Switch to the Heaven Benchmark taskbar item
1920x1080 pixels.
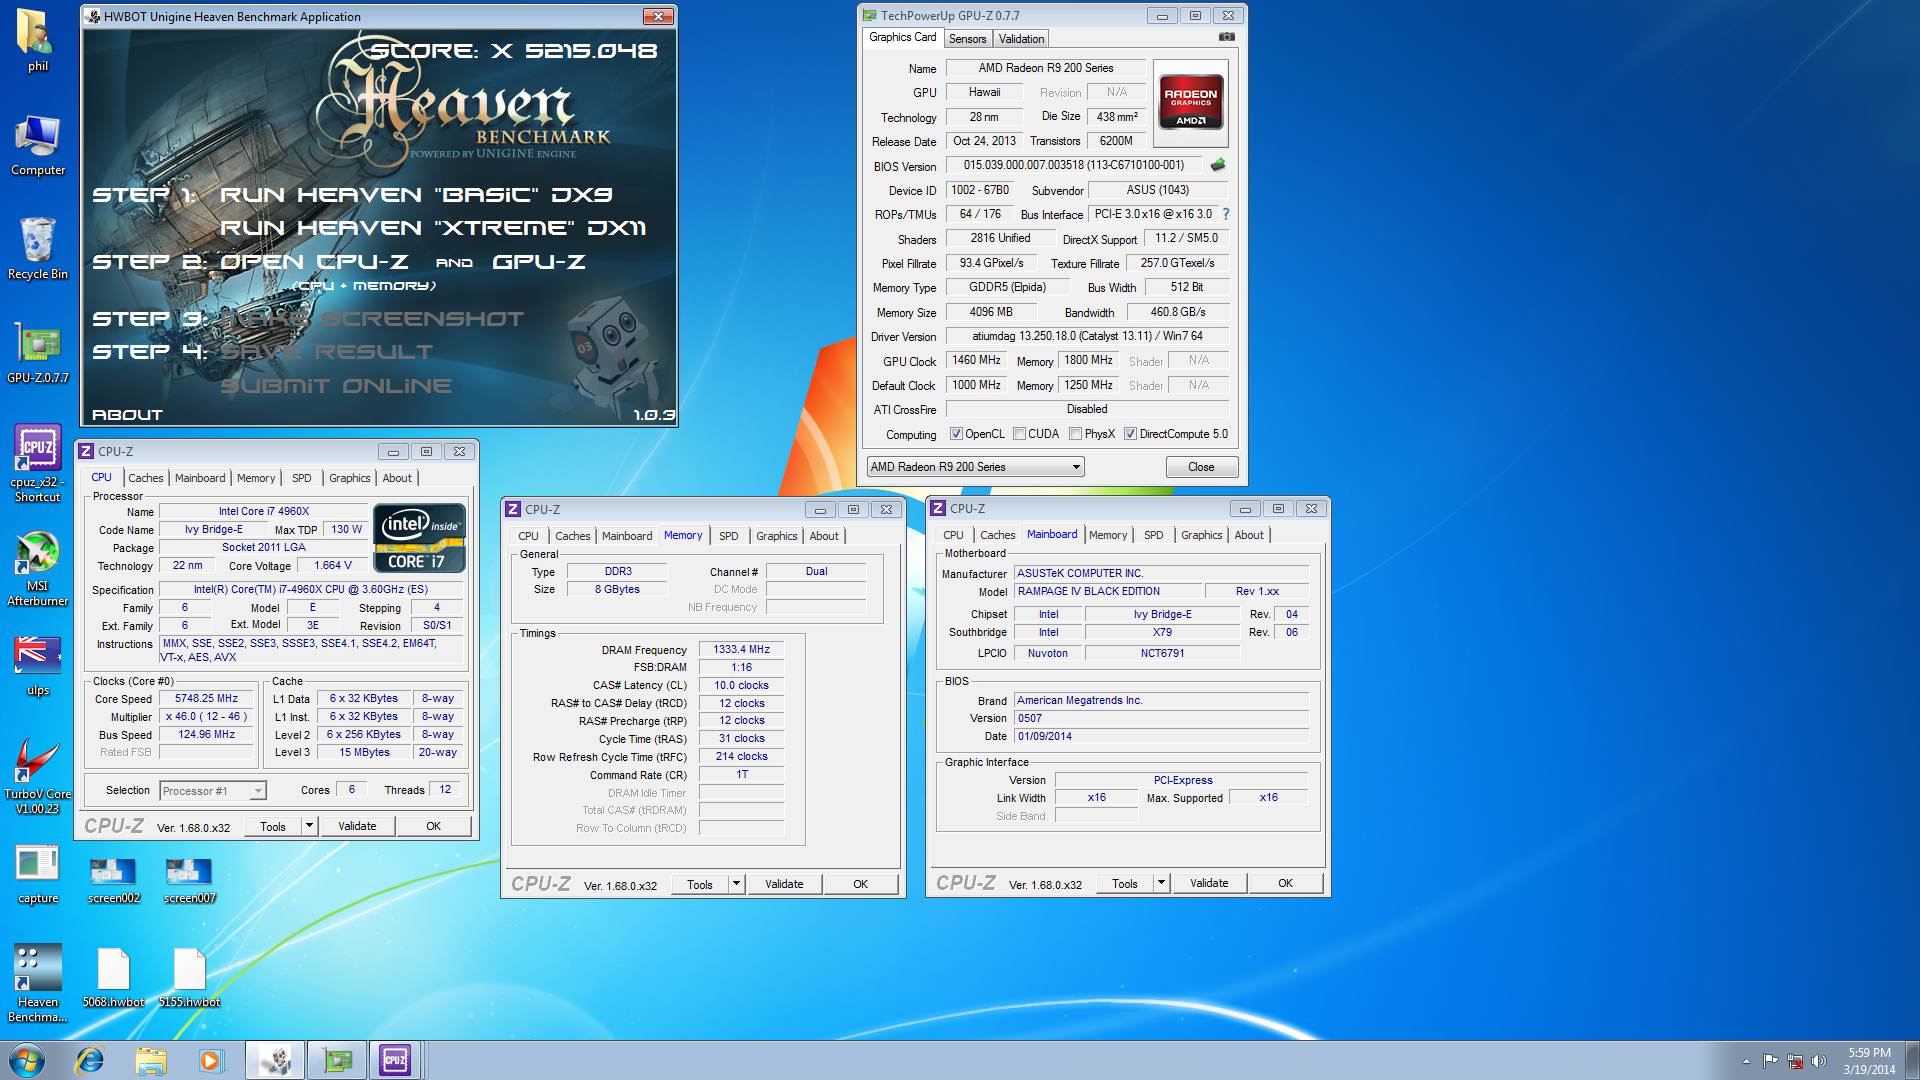pos(275,1060)
